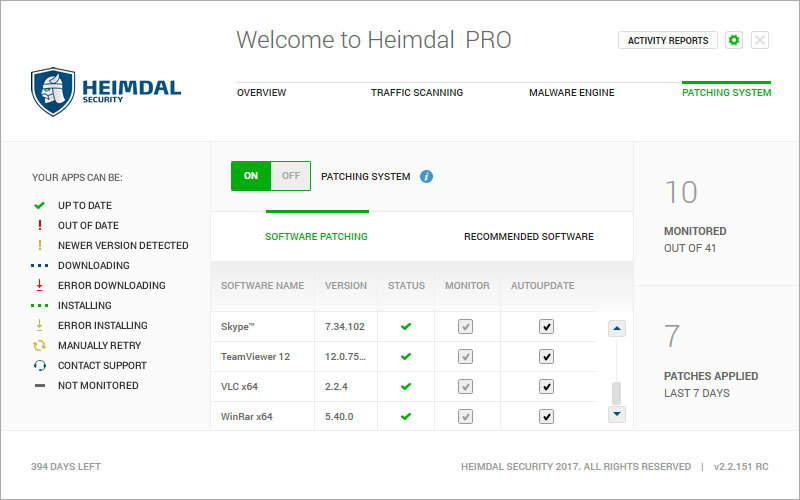Click VLC version 2.2.4
800x500 pixels.
point(336,387)
